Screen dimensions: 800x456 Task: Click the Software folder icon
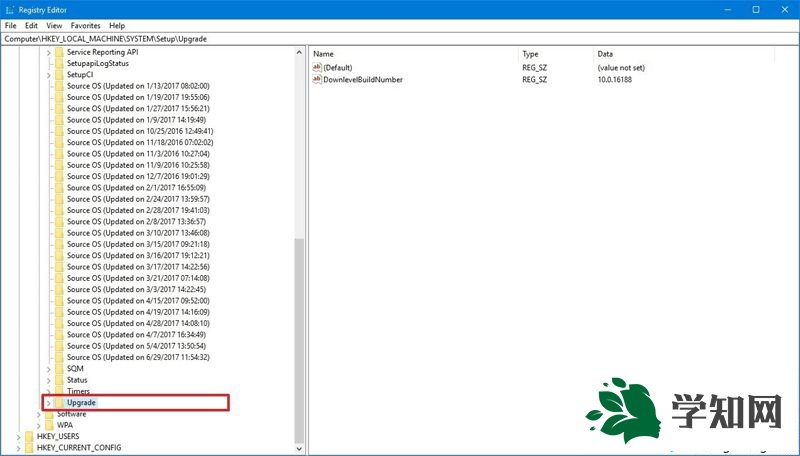pos(49,414)
